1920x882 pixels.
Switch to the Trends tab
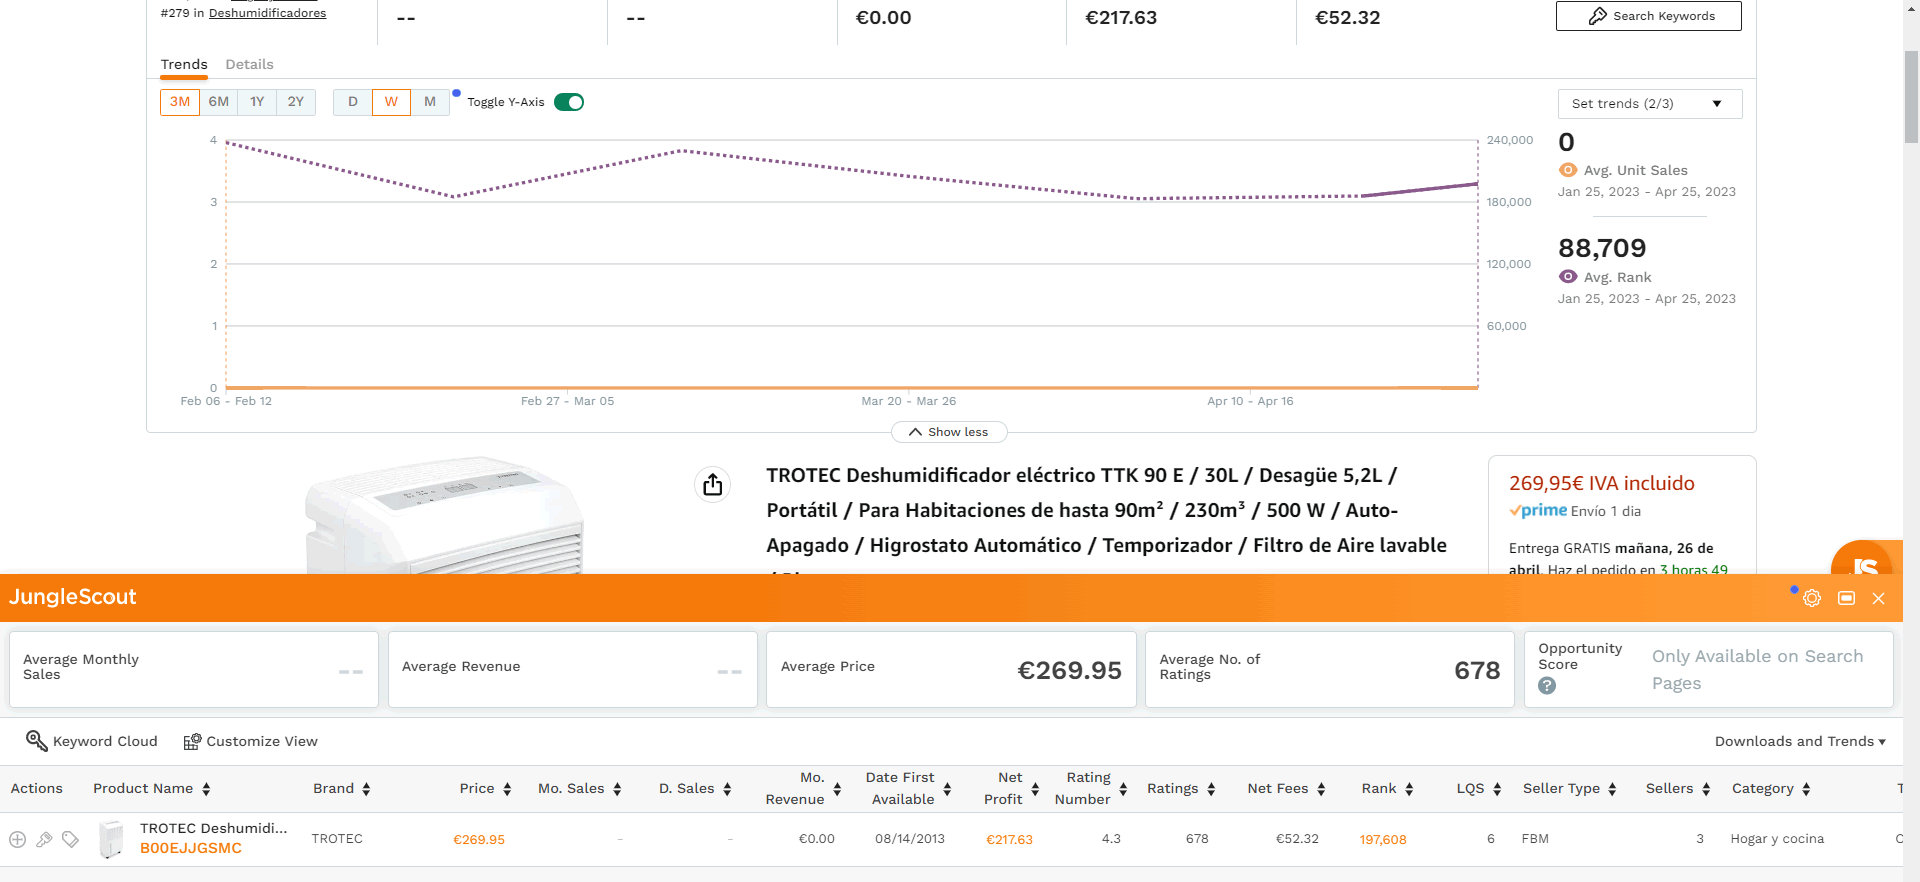(184, 64)
